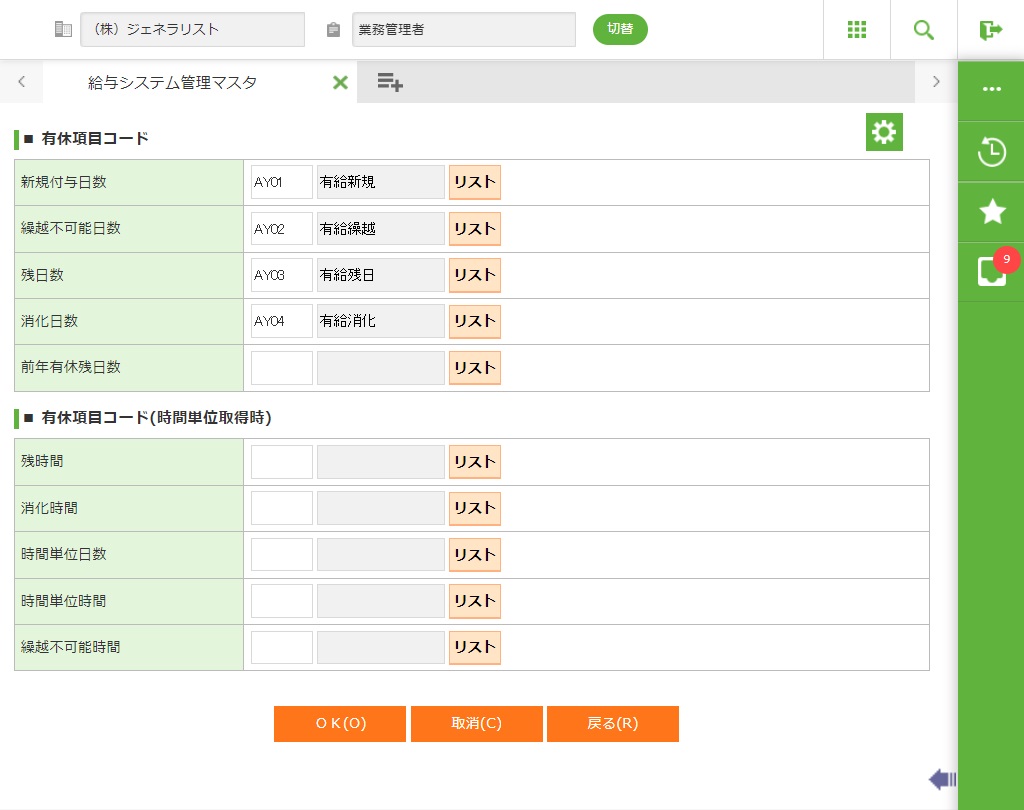Open the history clock icon in sidebar
1024x810 pixels.
coord(991,152)
